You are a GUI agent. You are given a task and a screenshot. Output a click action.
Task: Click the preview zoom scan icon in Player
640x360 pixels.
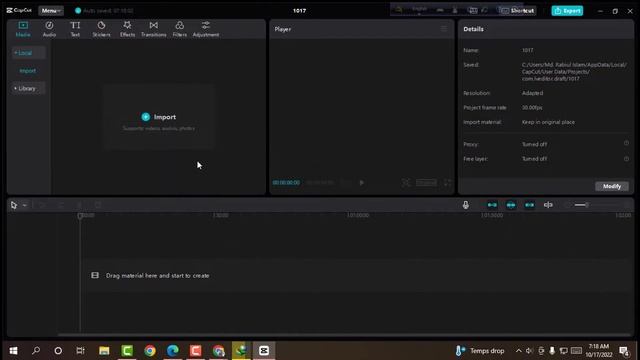[x=406, y=182]
